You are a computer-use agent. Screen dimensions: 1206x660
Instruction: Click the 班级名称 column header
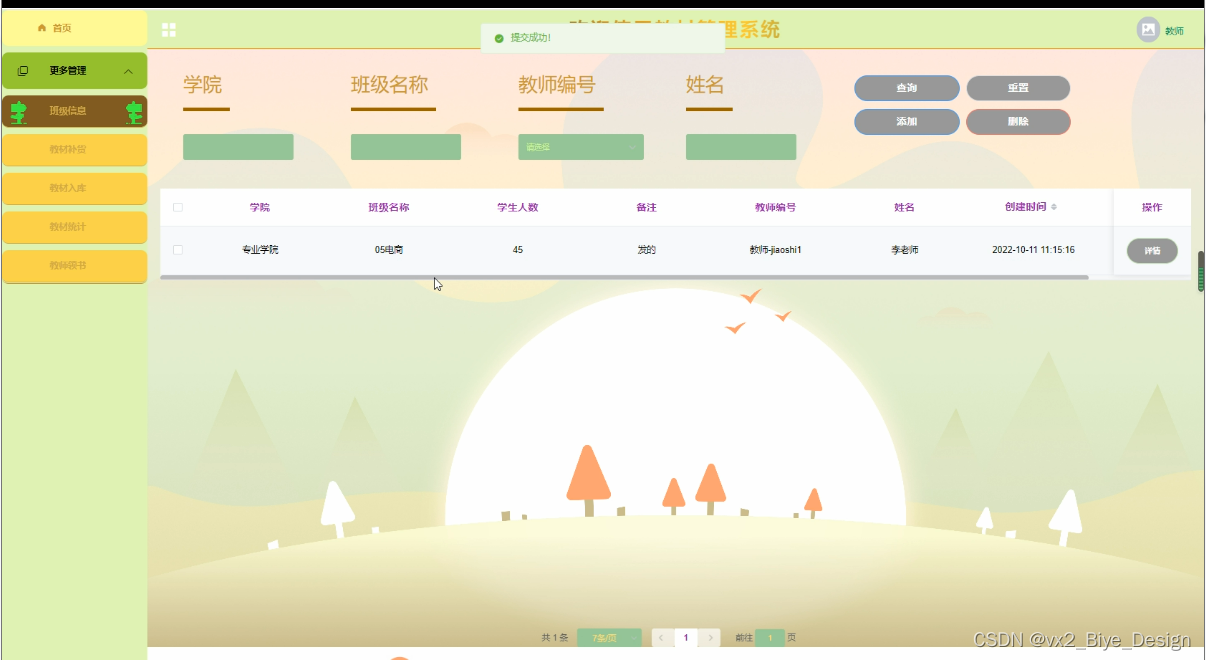[x=389, y=207]
